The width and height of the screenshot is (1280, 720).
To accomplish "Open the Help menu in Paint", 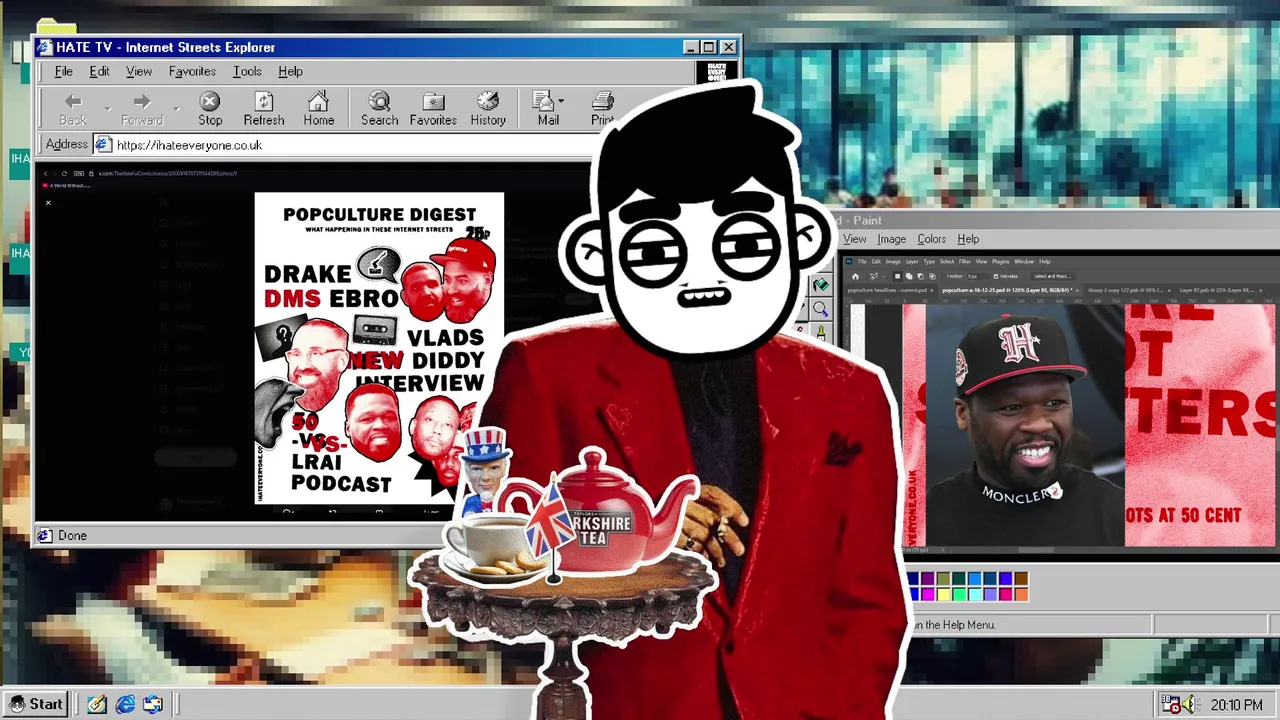I will (968, 239).
